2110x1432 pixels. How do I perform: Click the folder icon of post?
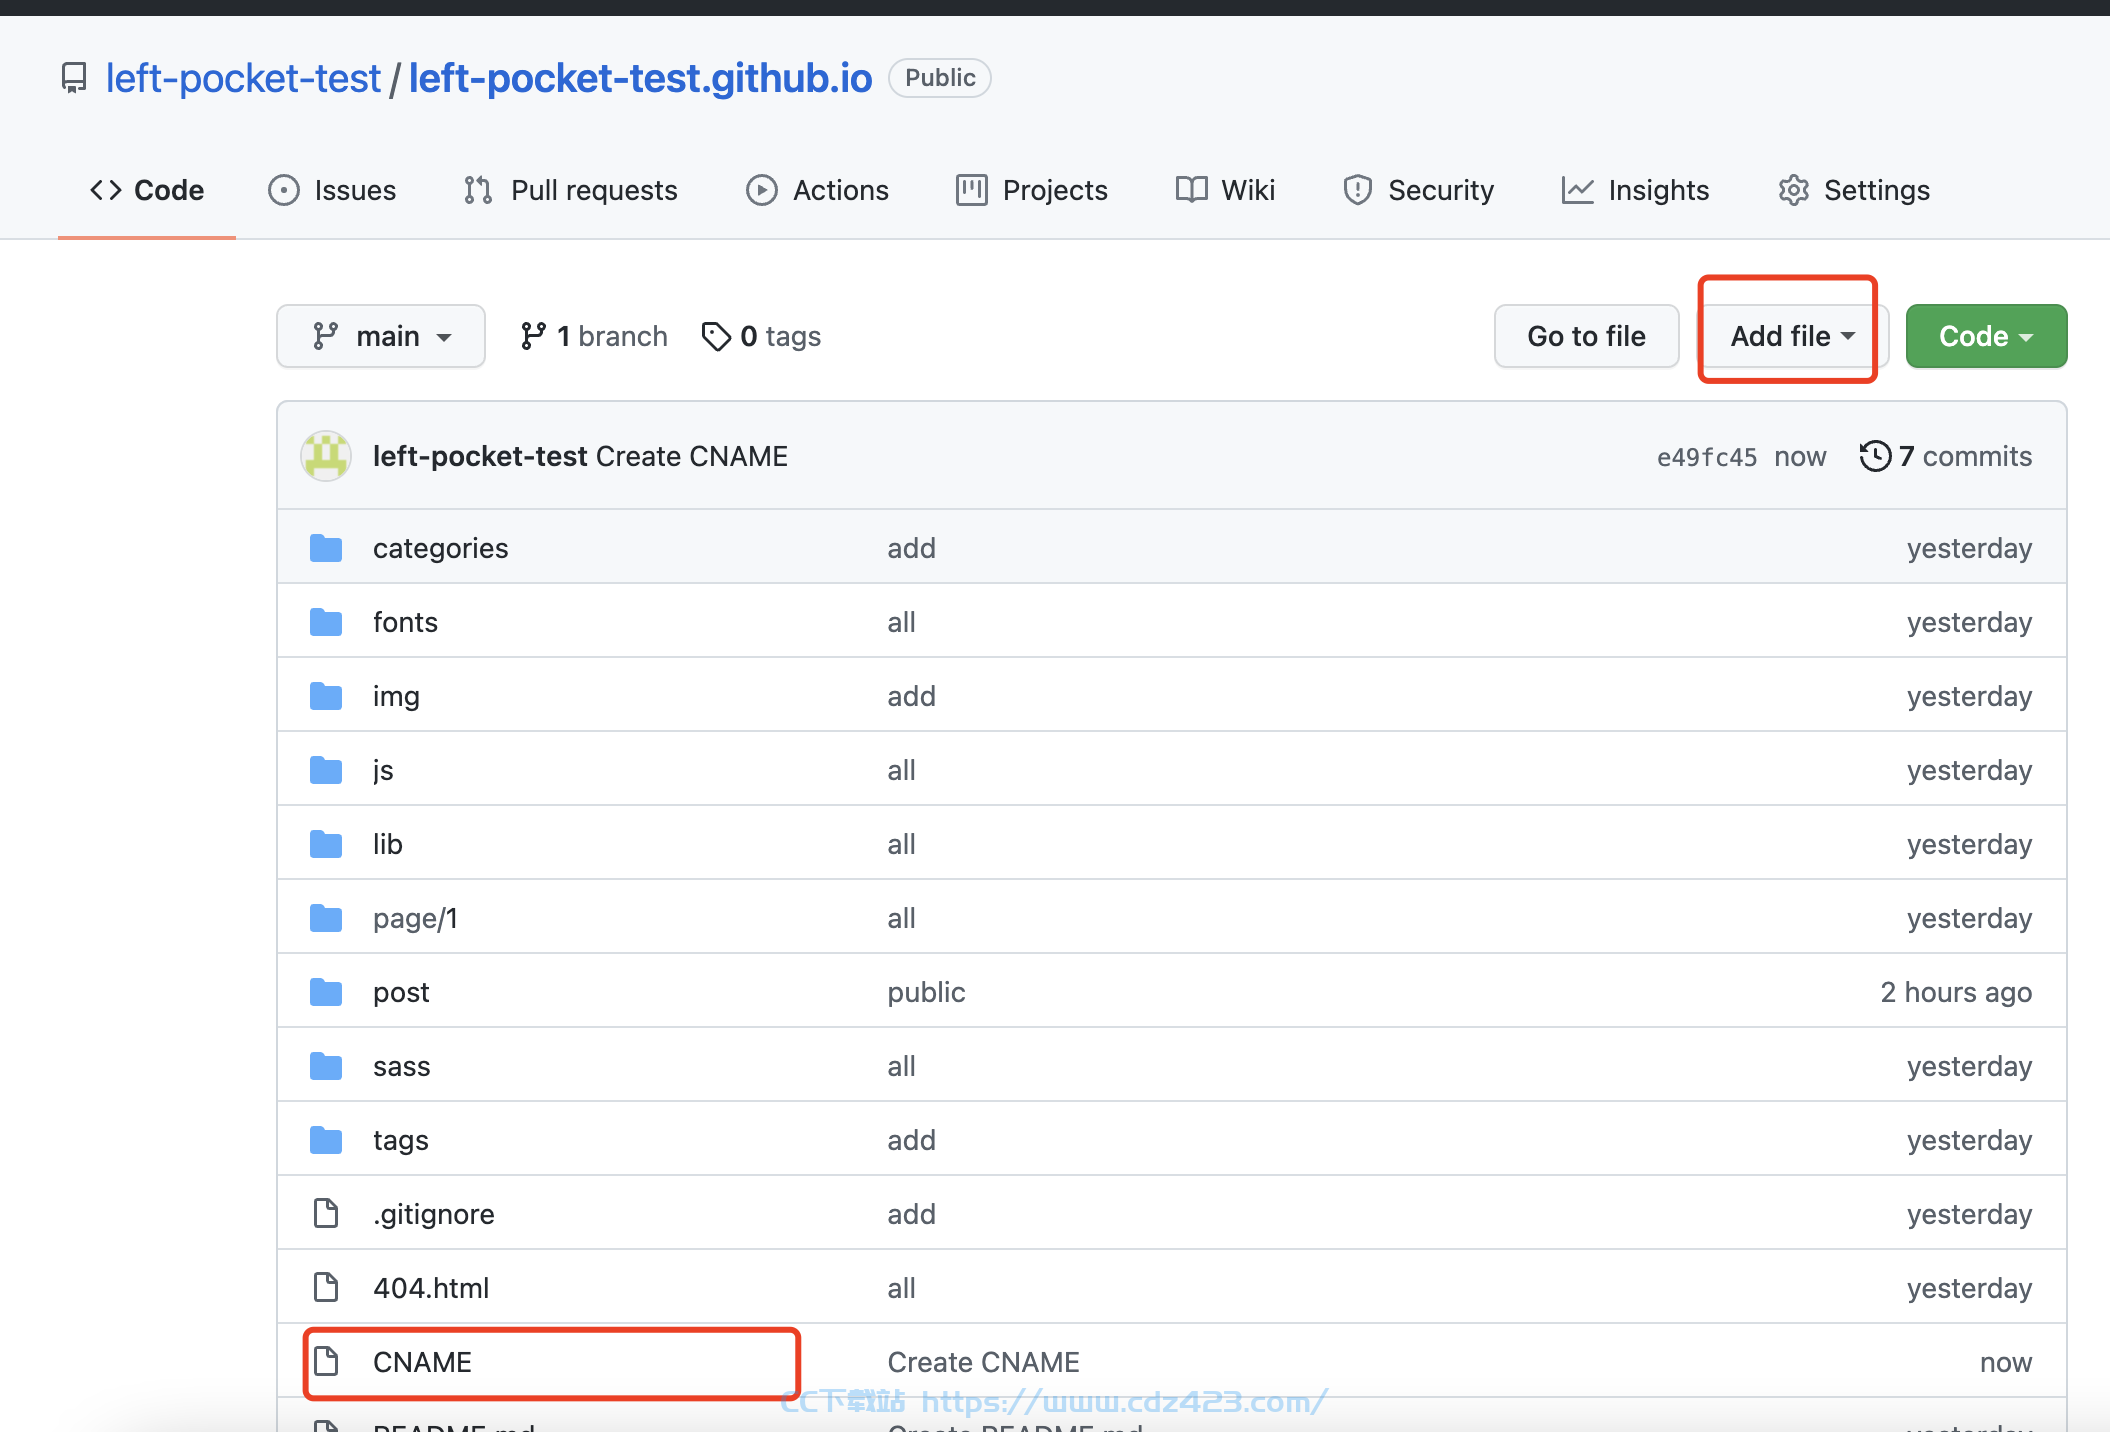pyautogui.click(x=326, y=992)
